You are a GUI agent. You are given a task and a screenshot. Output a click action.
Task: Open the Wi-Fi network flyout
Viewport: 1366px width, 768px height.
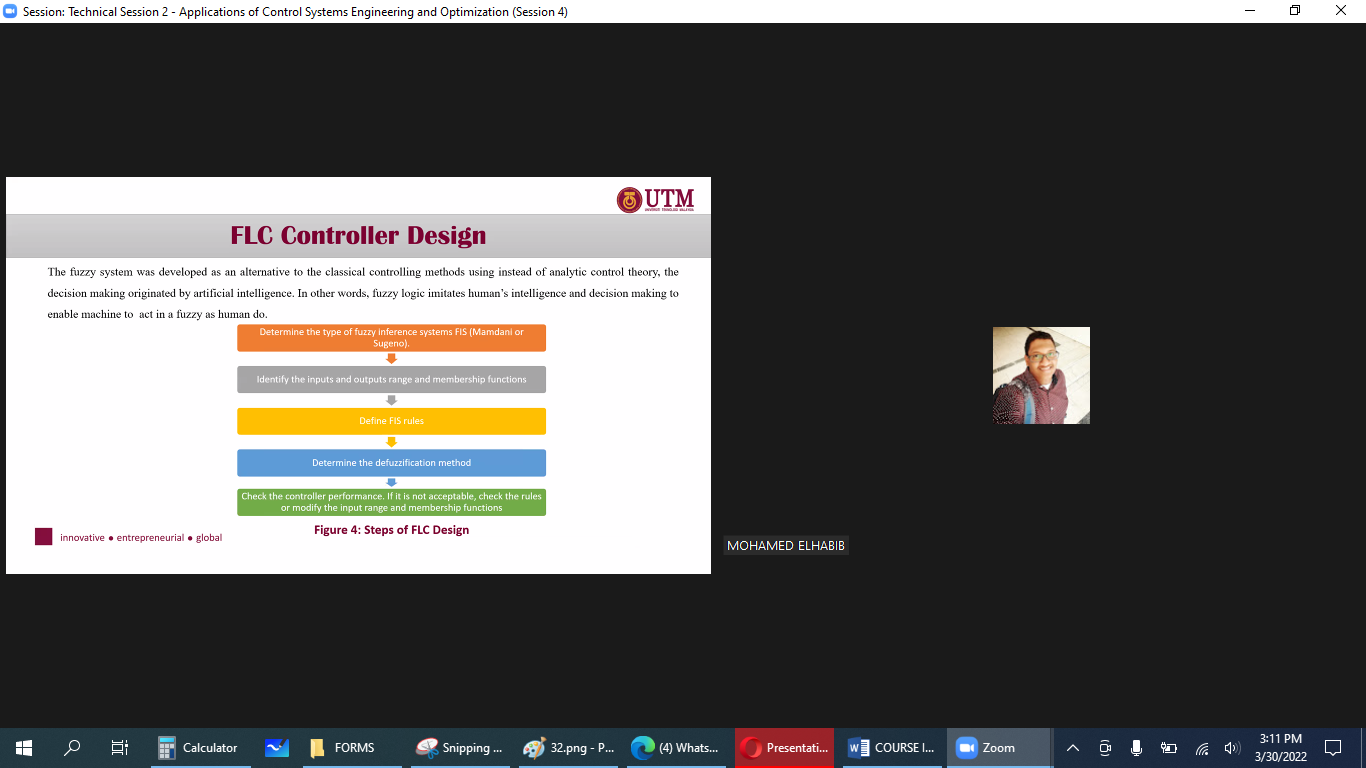1202,747
